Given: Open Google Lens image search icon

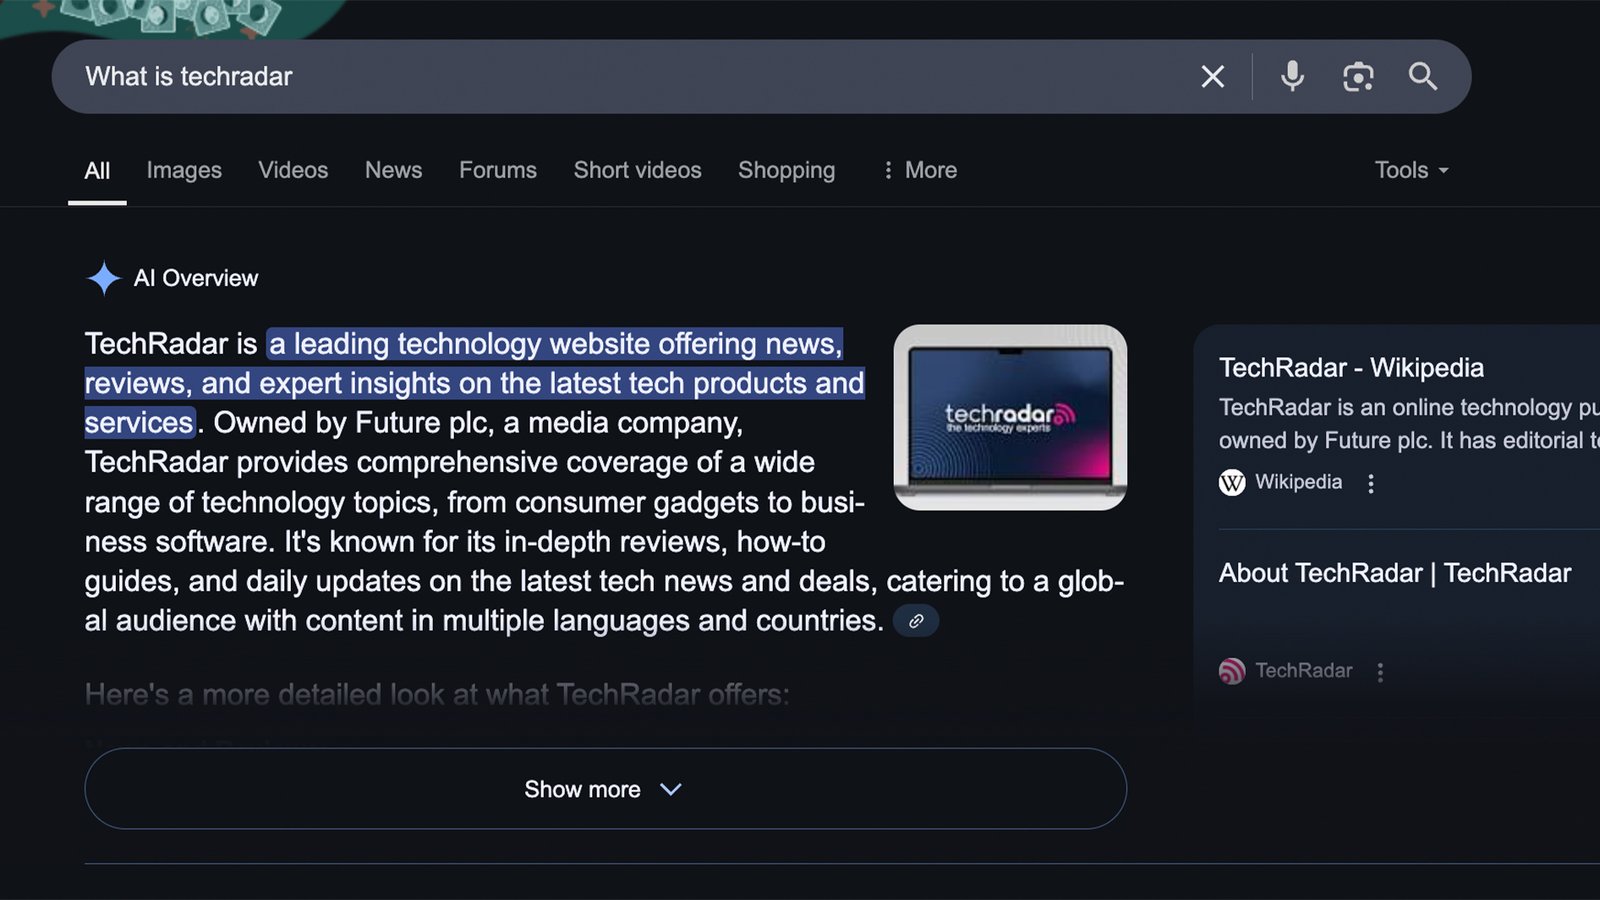Looking at the screenshot, I should tap(1357, 77).
